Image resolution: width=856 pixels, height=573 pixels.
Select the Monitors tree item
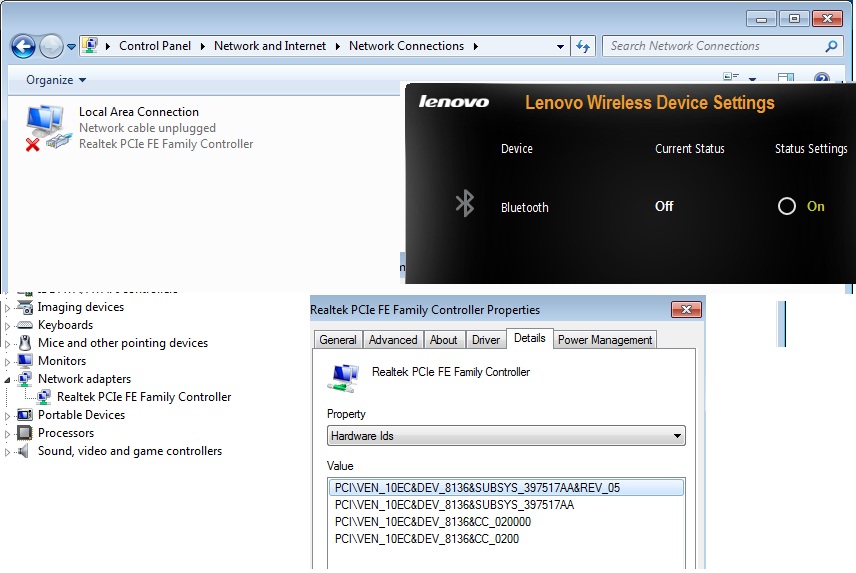[62, 361]
